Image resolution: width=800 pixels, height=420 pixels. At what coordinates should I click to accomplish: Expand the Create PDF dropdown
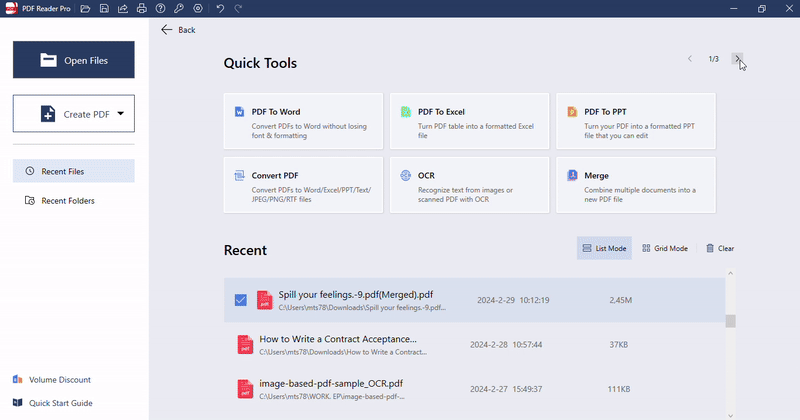point(121,114)
